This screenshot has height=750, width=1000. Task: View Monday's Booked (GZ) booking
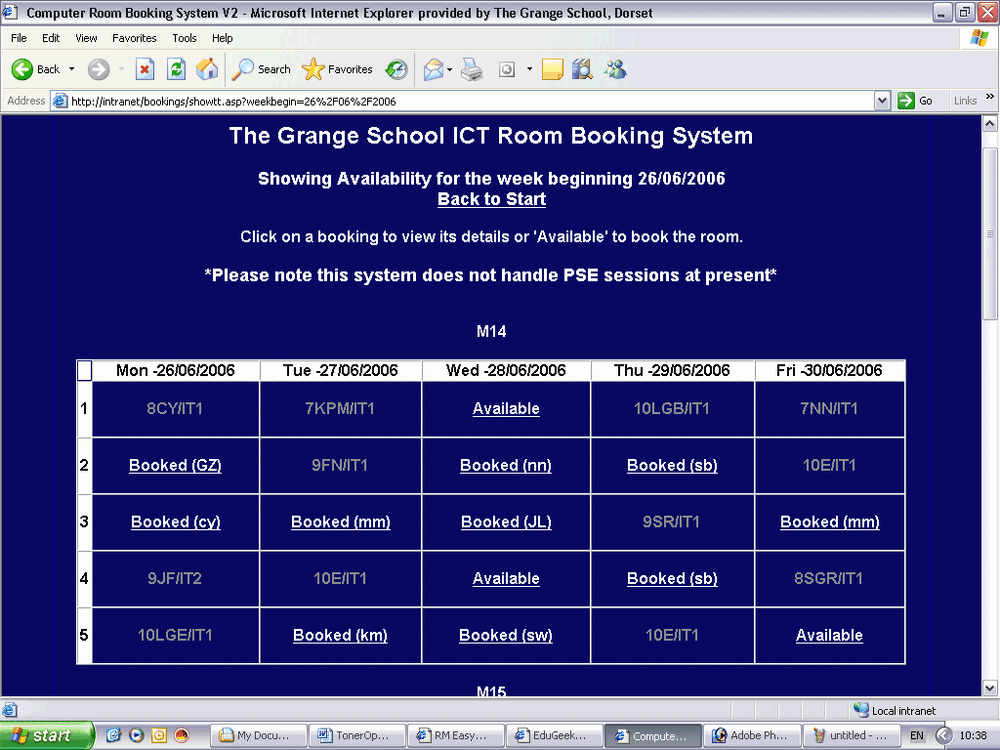tap(175, 466)
